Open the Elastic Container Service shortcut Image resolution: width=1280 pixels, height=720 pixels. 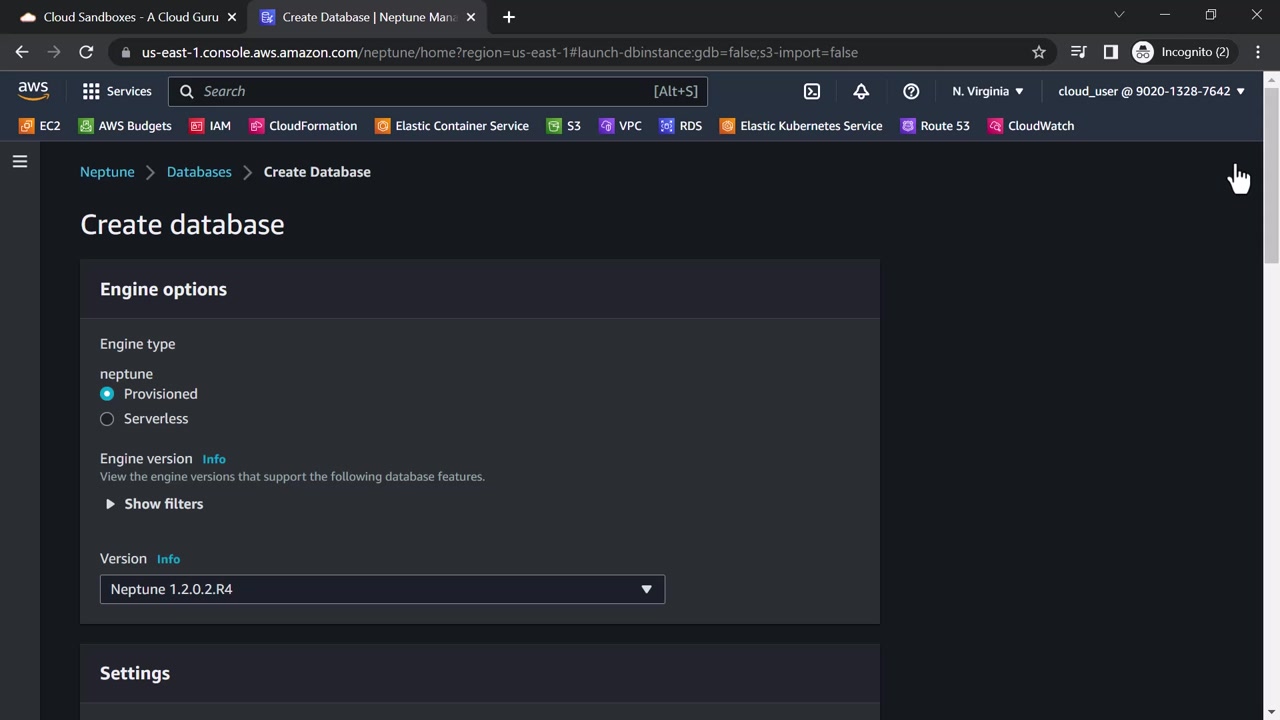(452, 126)
